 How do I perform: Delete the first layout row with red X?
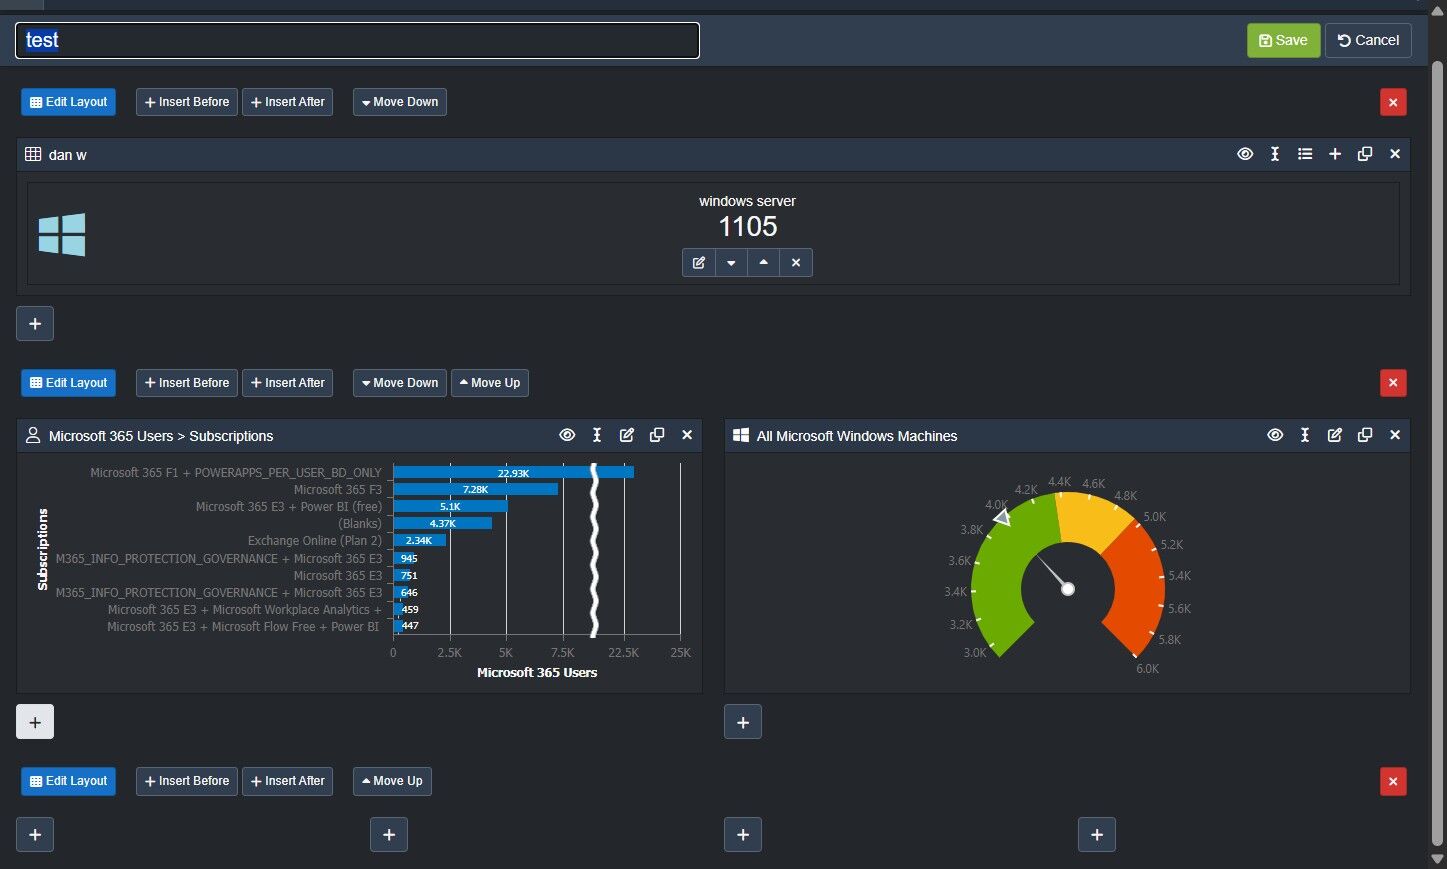click(1392, 102)
